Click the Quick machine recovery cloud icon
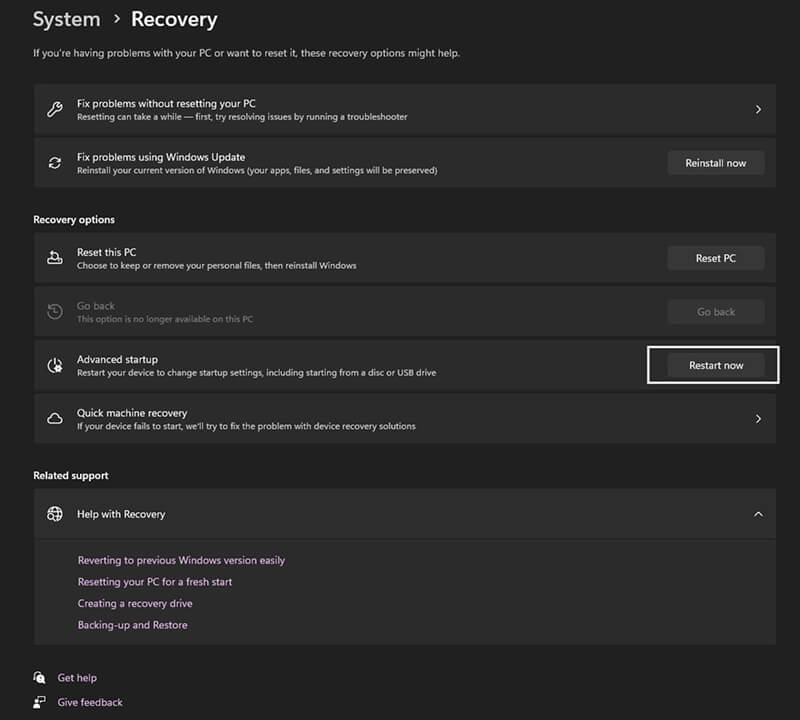 point(55,418)
